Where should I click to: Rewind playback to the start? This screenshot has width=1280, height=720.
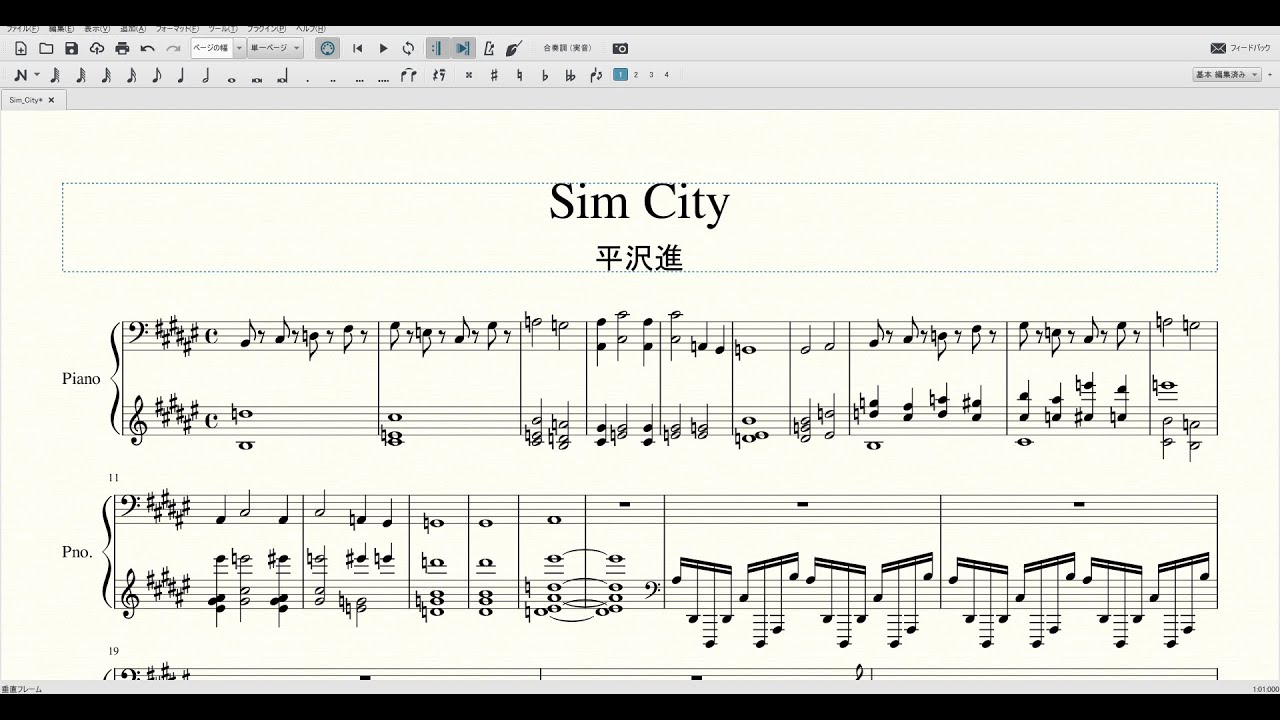358,48
